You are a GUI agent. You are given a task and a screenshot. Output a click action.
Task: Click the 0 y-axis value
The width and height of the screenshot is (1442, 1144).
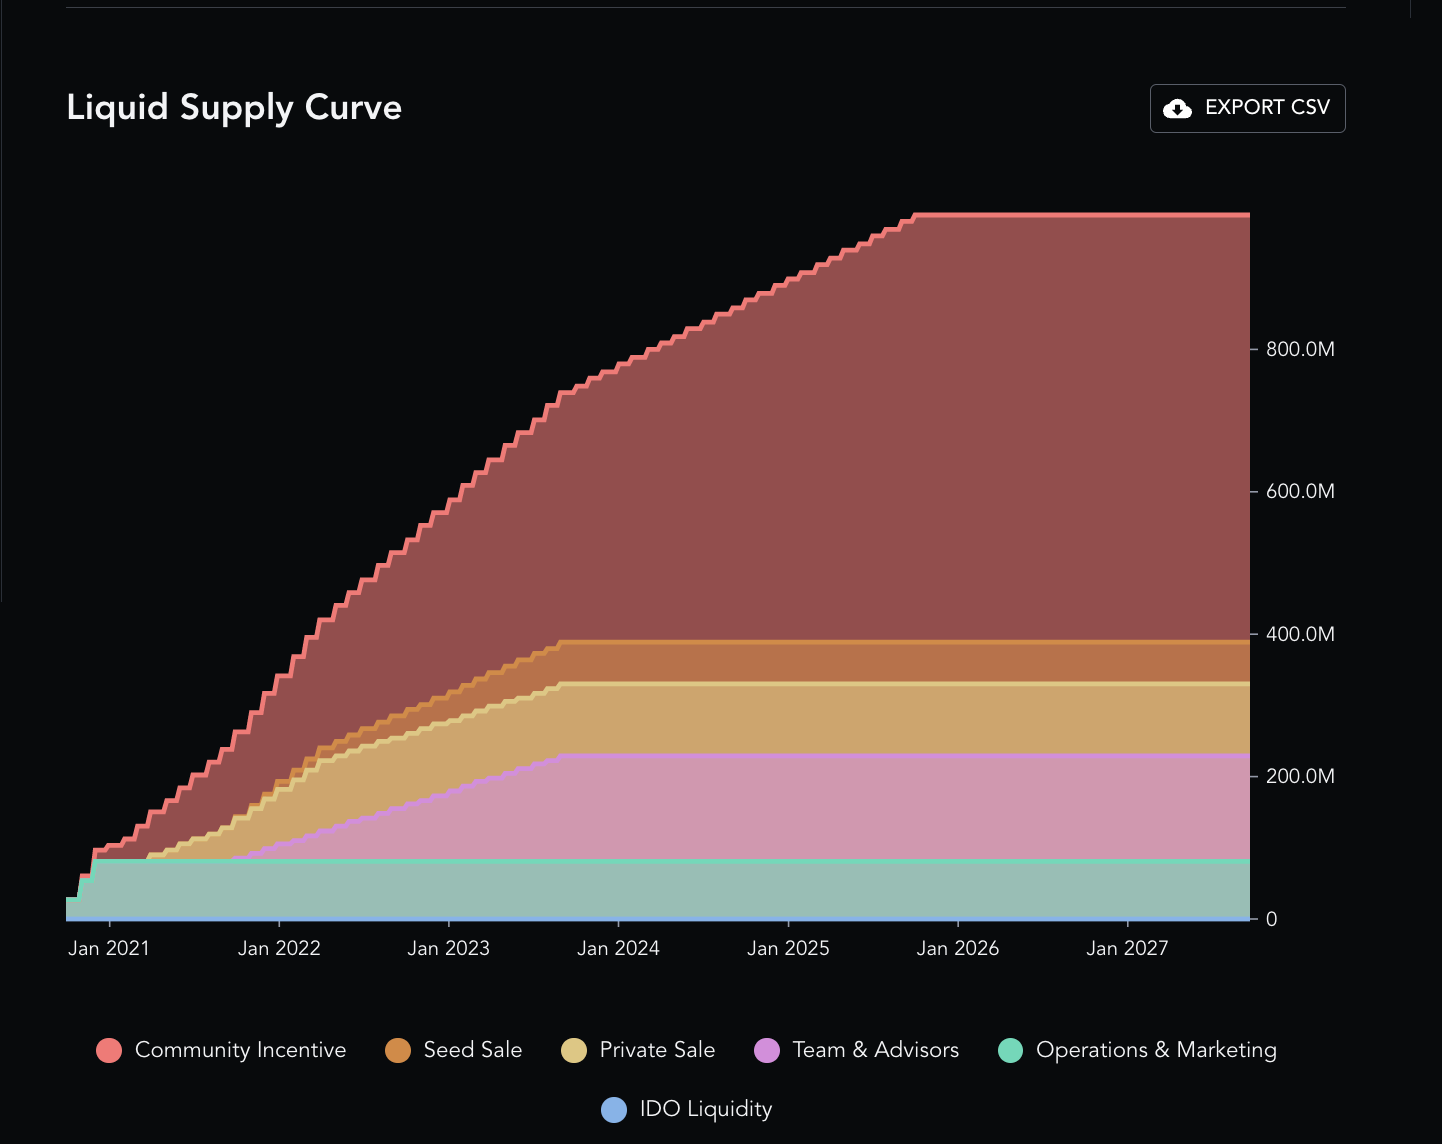point(1271,919)
